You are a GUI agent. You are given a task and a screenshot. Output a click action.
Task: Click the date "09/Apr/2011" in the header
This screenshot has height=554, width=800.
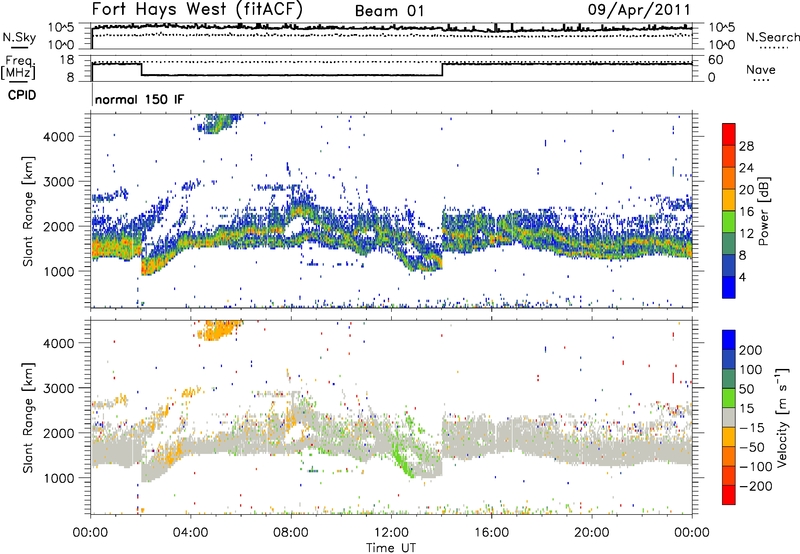(639, 10)
